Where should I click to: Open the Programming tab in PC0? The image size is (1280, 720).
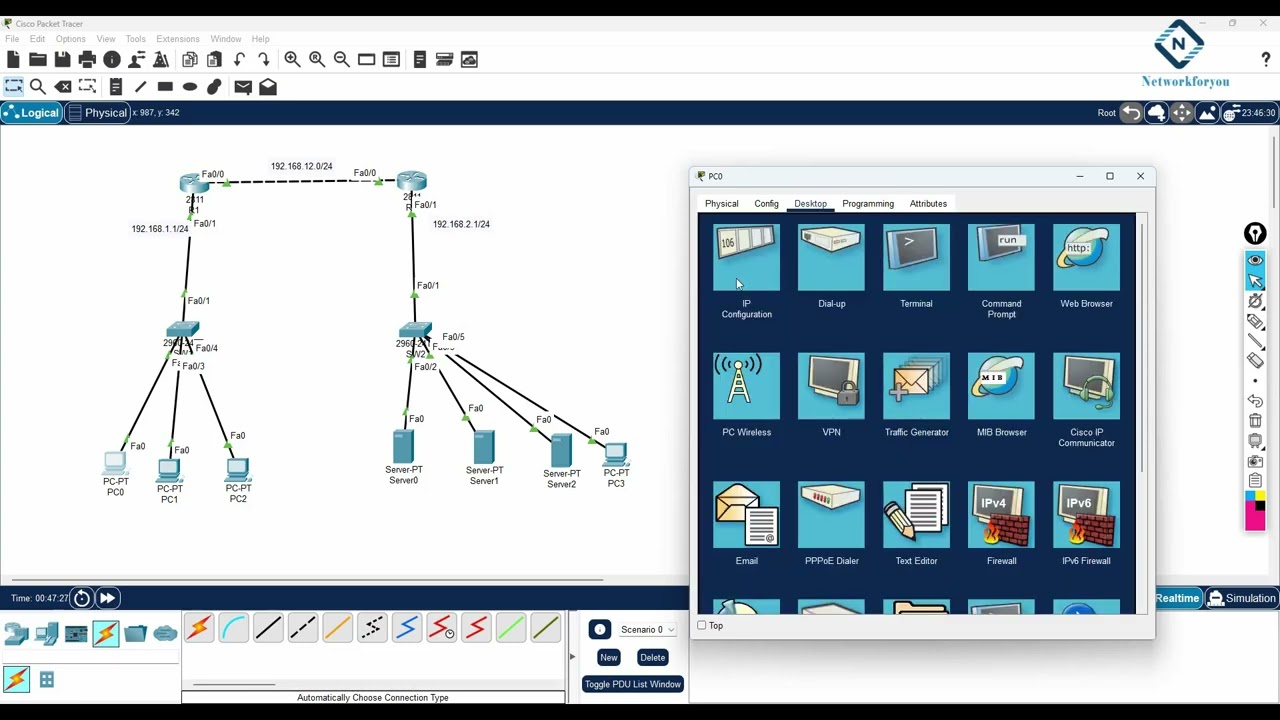[x=868, y=204]
